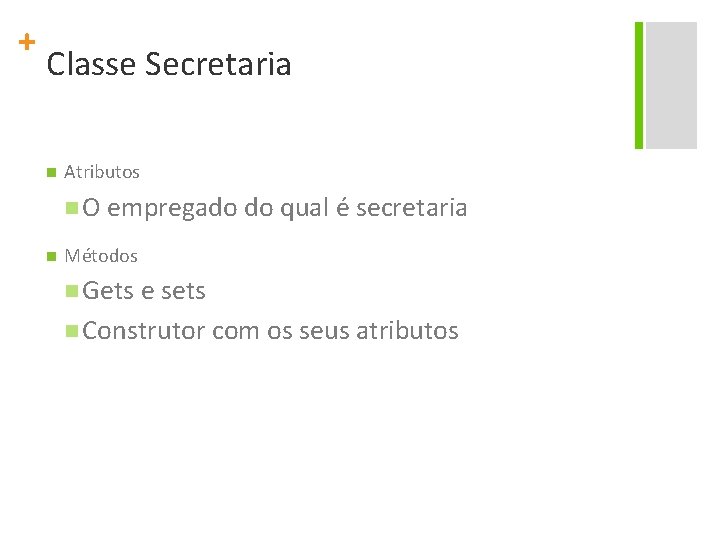Click the 'Gets e sets' line

click(144, 291)
